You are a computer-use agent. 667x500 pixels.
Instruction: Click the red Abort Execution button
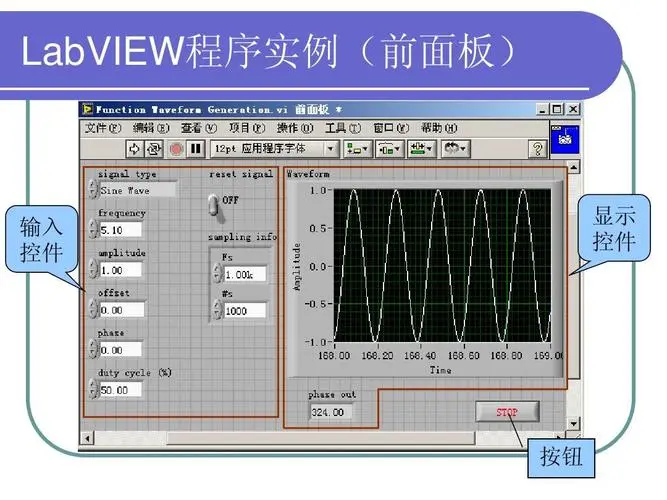point(176,149)
